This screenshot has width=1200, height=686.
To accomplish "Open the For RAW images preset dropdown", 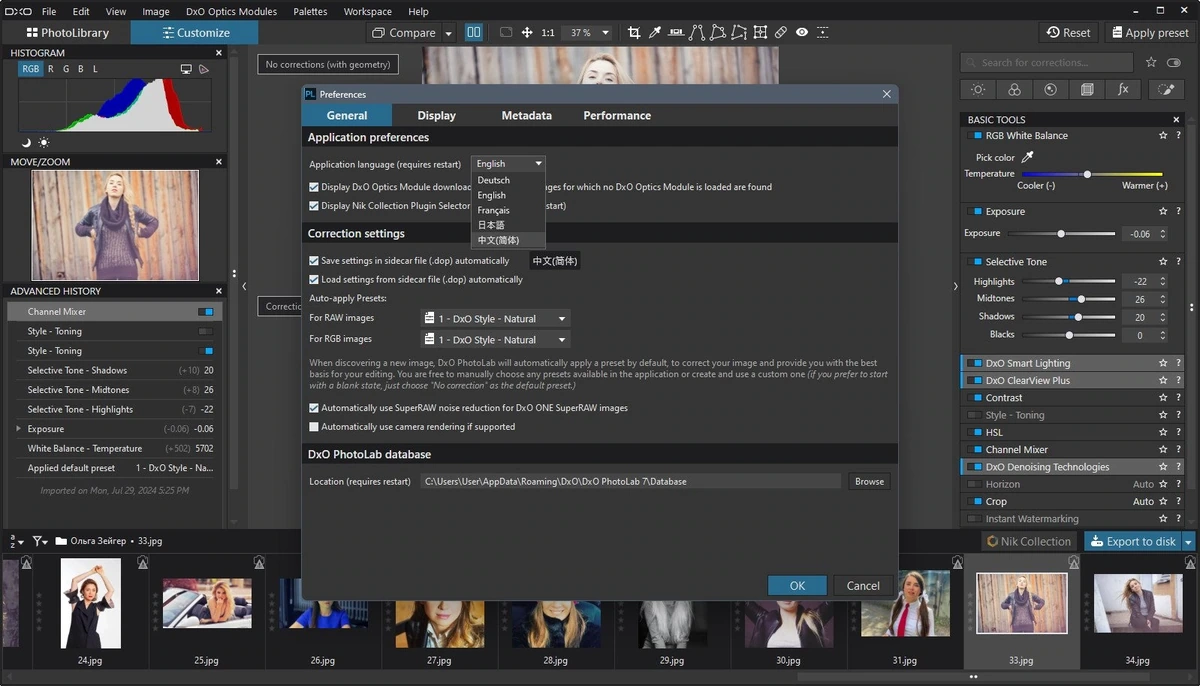I will 495,319.
